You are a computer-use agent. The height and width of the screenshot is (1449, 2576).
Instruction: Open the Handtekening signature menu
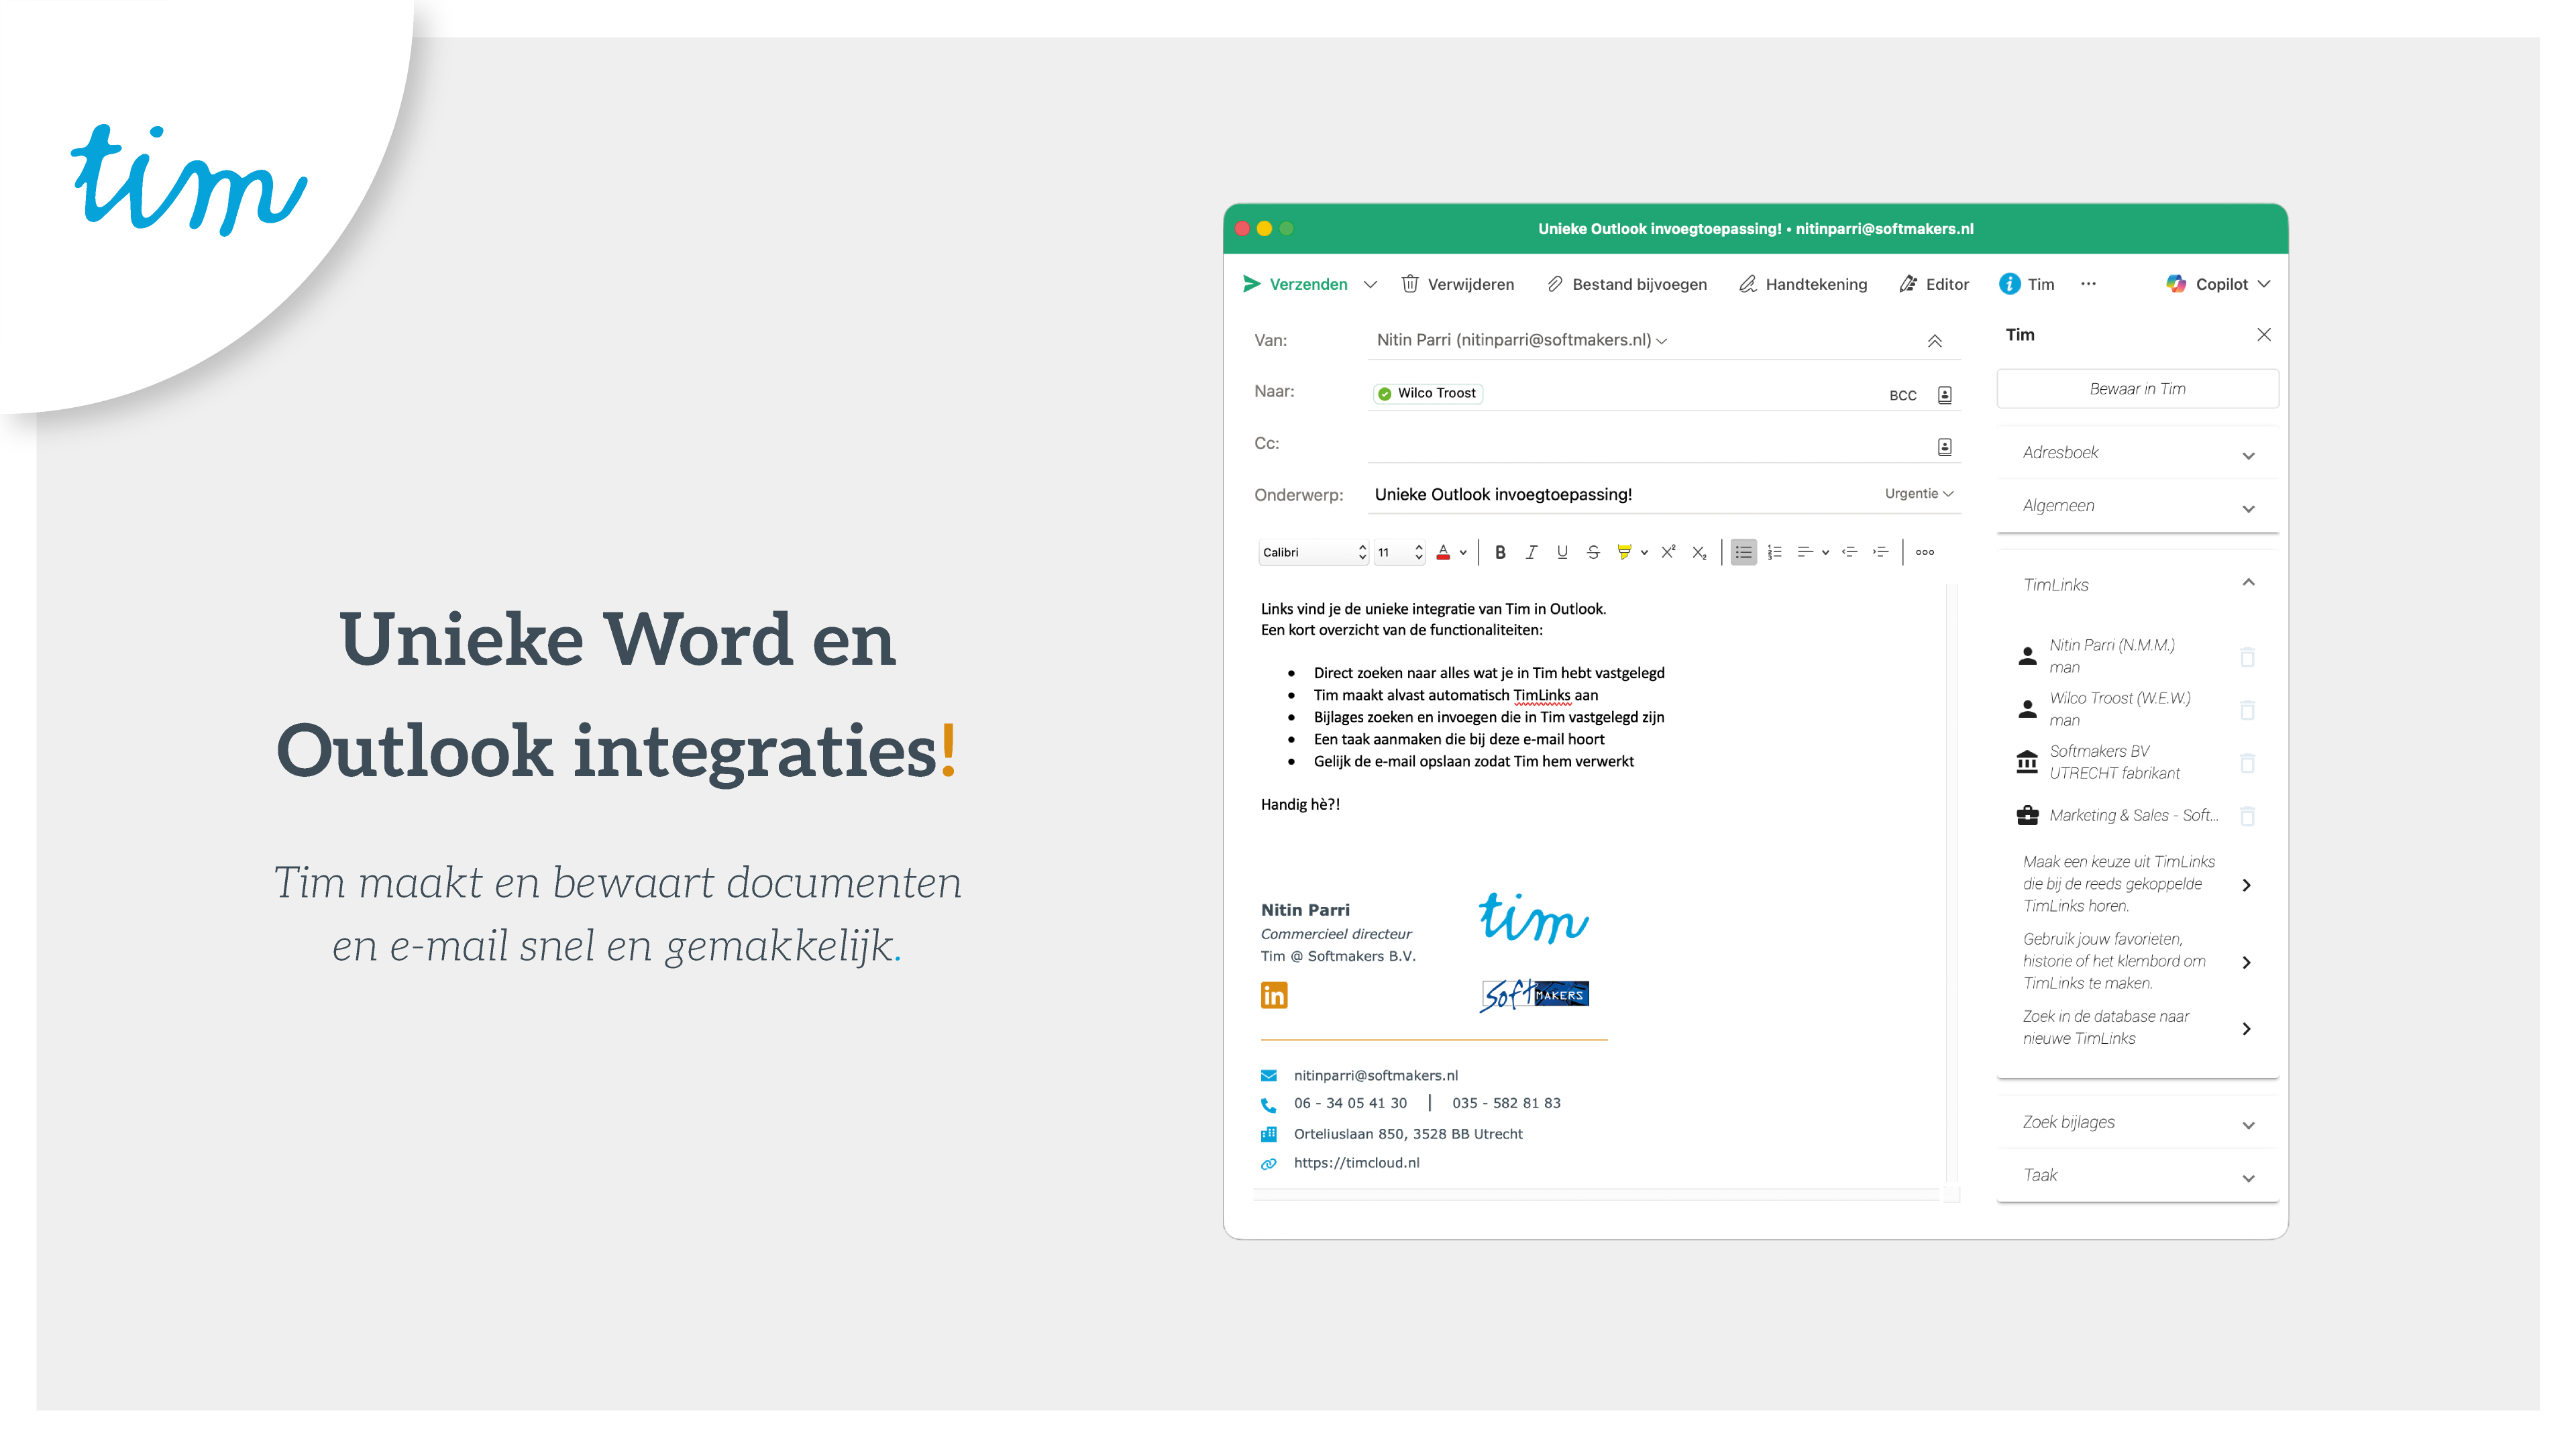1802,284
